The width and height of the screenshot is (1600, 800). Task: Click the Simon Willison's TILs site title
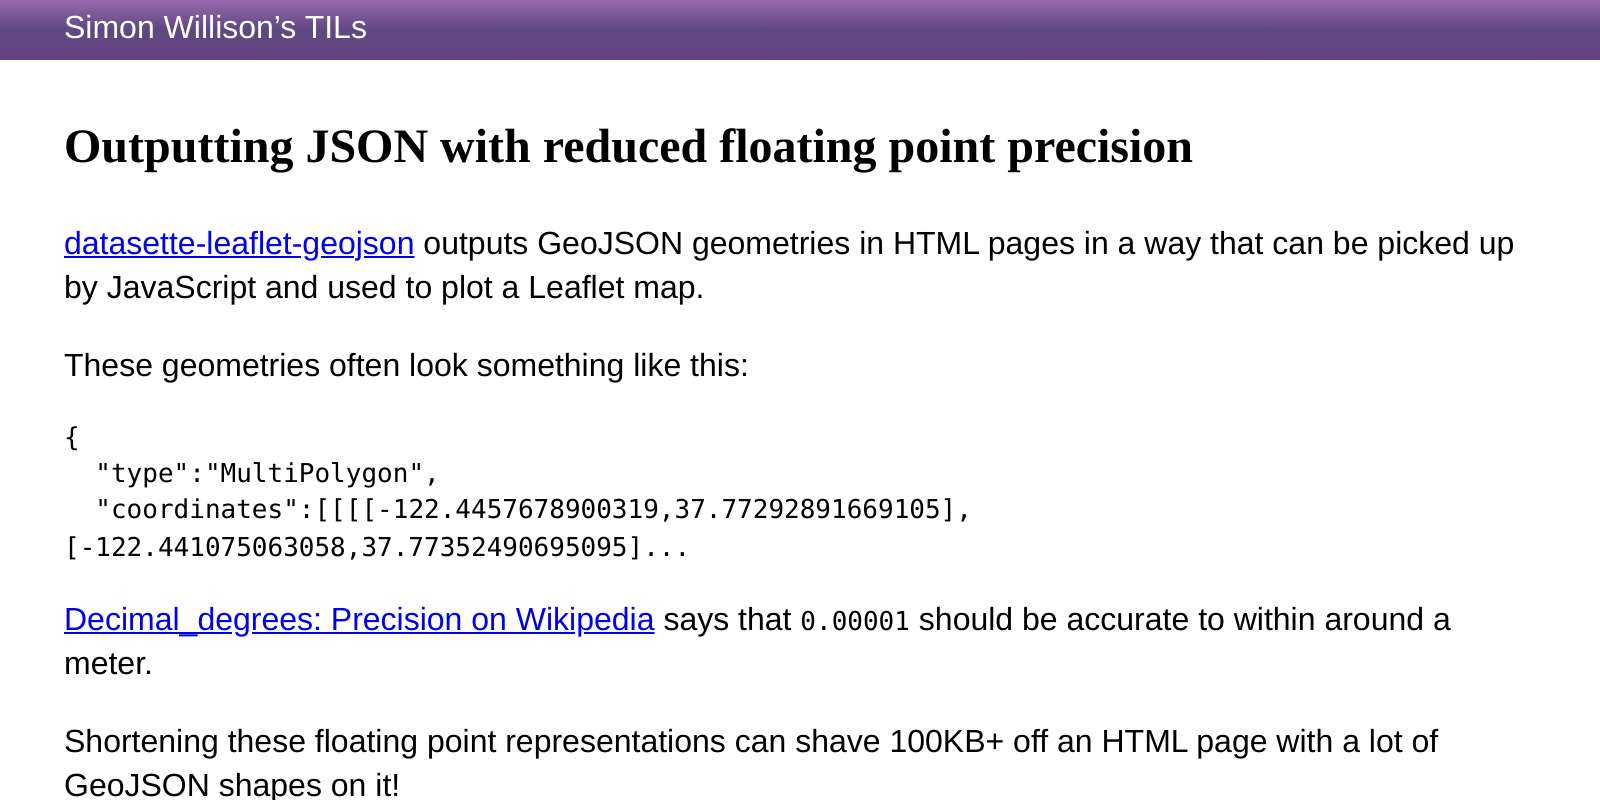tap(215, 28)
